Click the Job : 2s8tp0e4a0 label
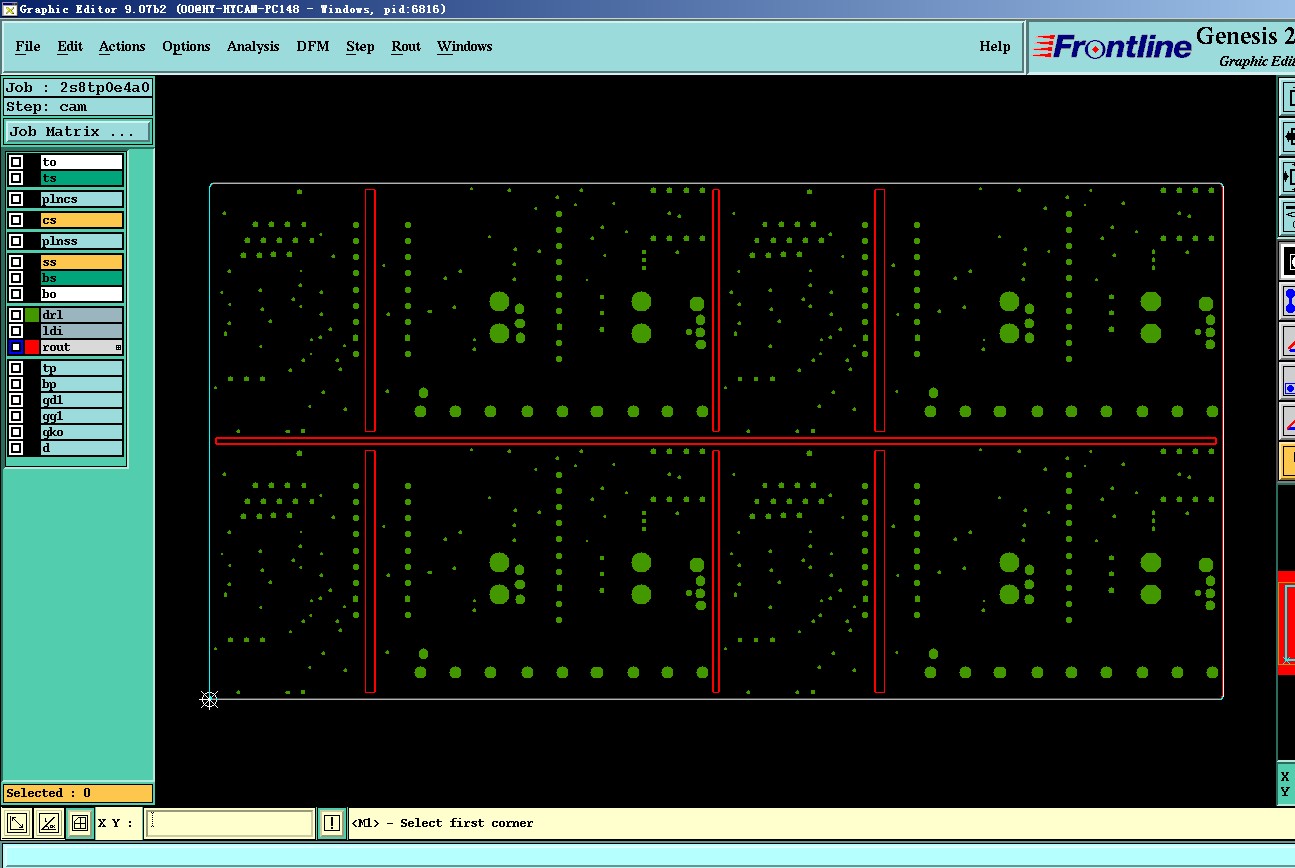Image resolution: width=1295 pixels, height=868 pixels. pyautogui.click(x=78, y=88)
